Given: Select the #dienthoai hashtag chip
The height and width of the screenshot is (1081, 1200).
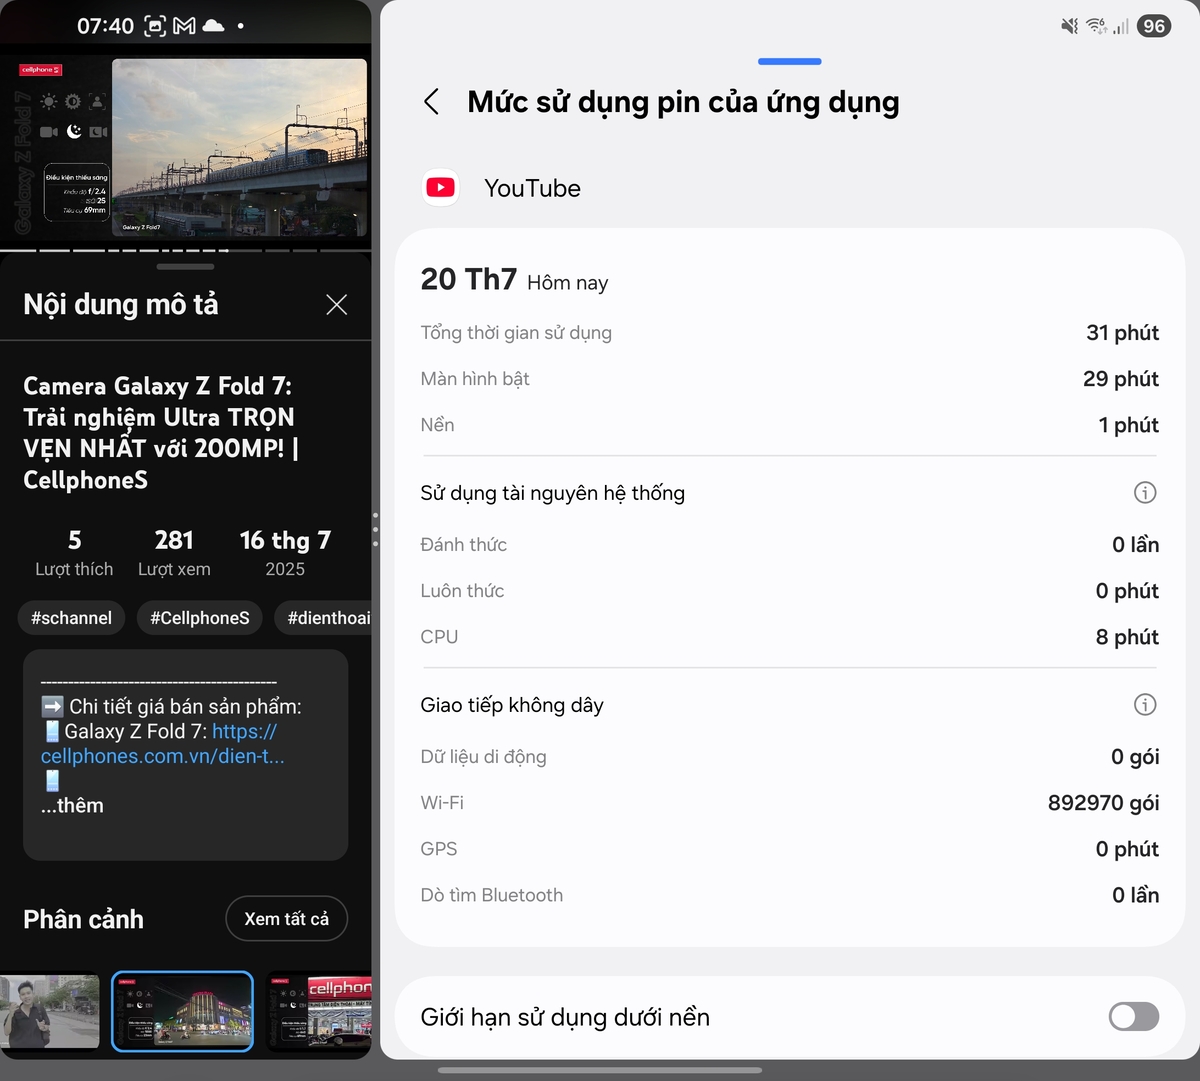Looking at the screenshot, I should coord(324,618).
